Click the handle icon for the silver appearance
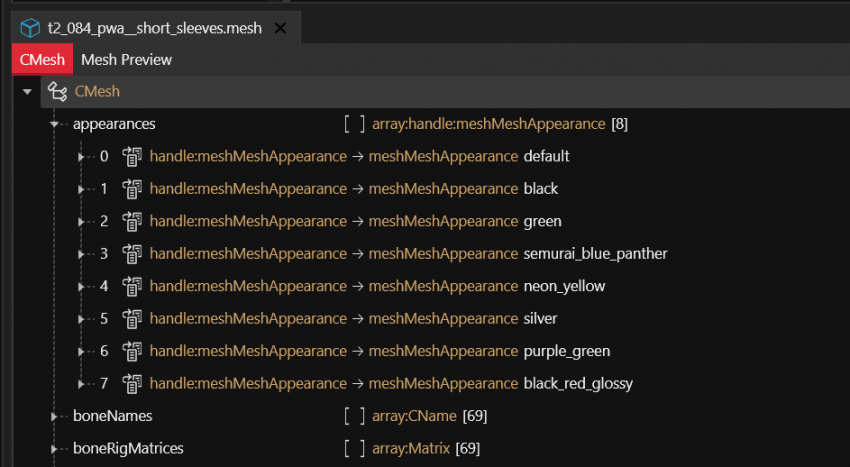 click(132, 319)
